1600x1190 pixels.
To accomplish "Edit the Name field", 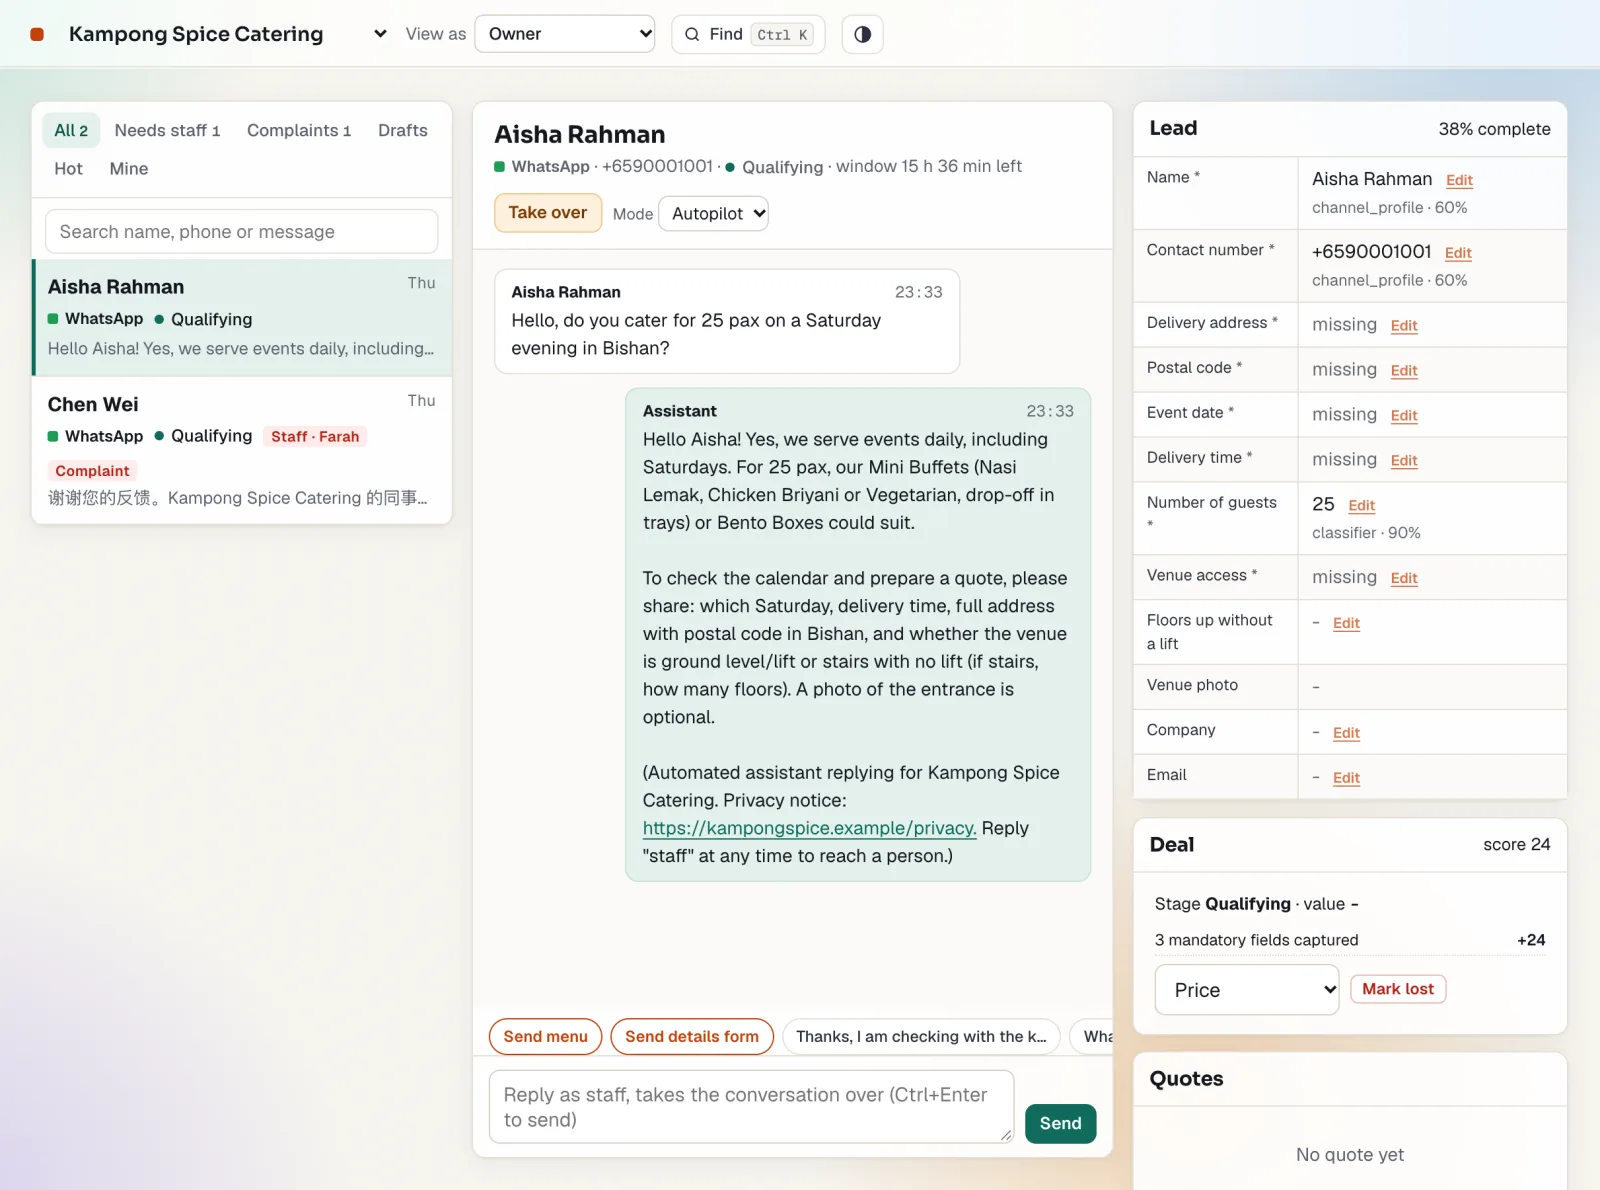I will tap(1459, 180).
